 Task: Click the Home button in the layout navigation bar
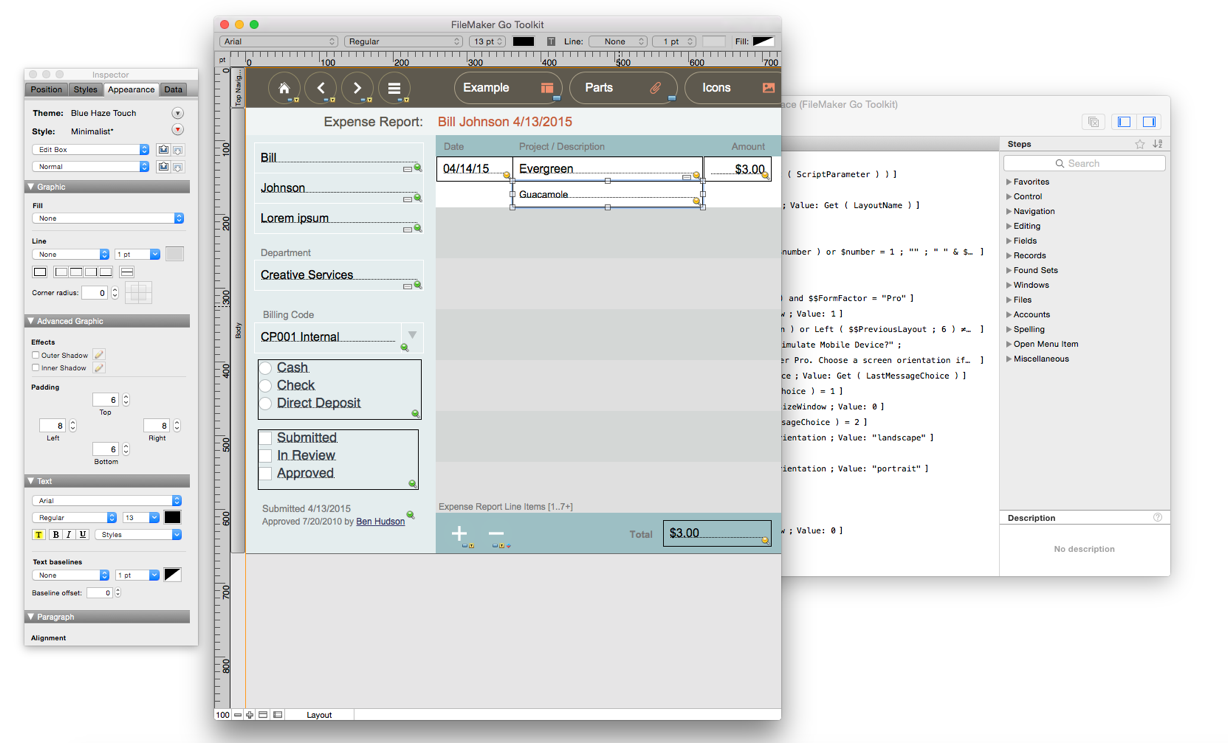tap(284, 88)
